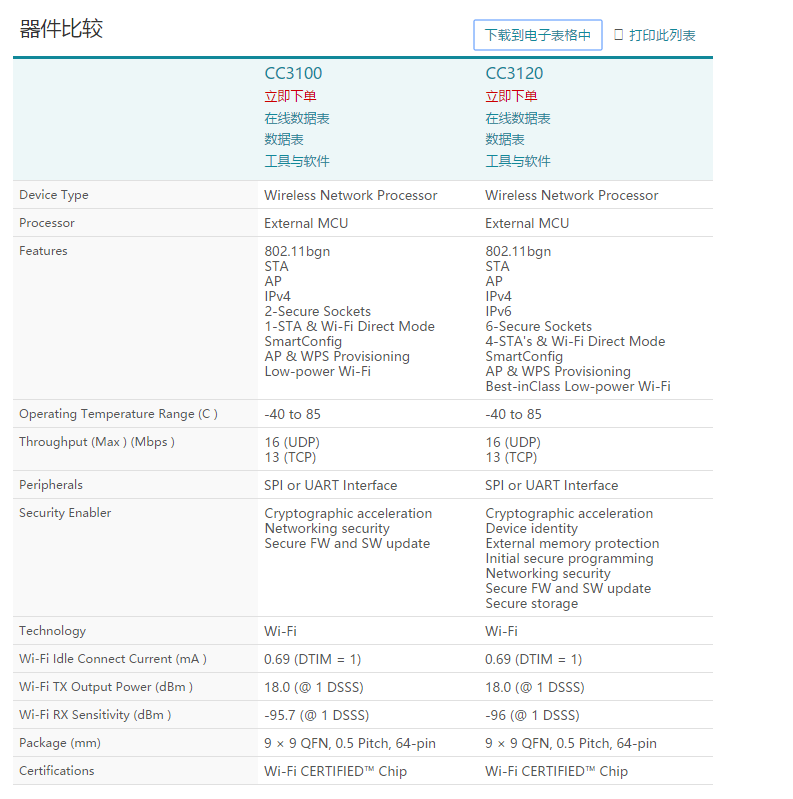Open the 打印此列表 link

click(662, 35)
